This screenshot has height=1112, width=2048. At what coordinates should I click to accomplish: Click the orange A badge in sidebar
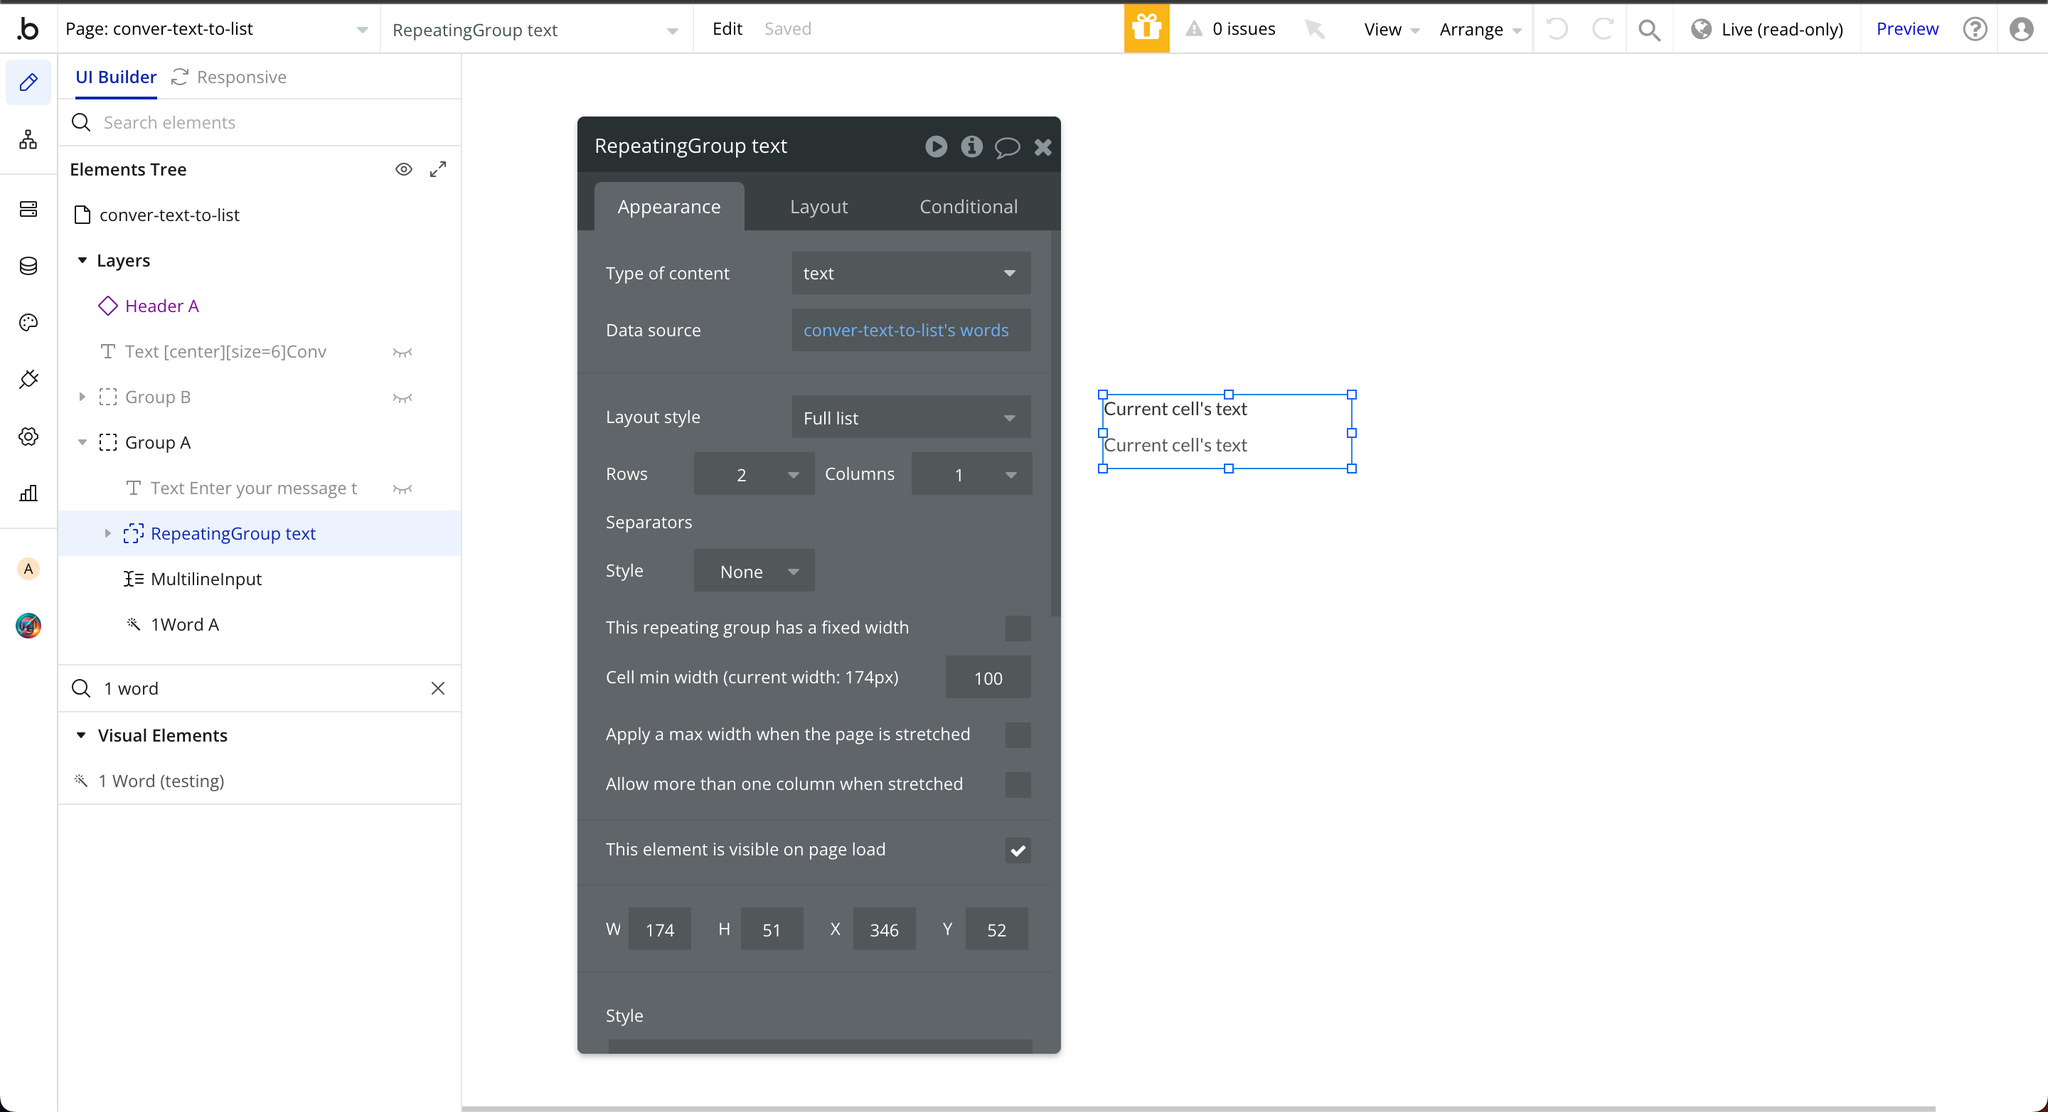tap(29, 569)
